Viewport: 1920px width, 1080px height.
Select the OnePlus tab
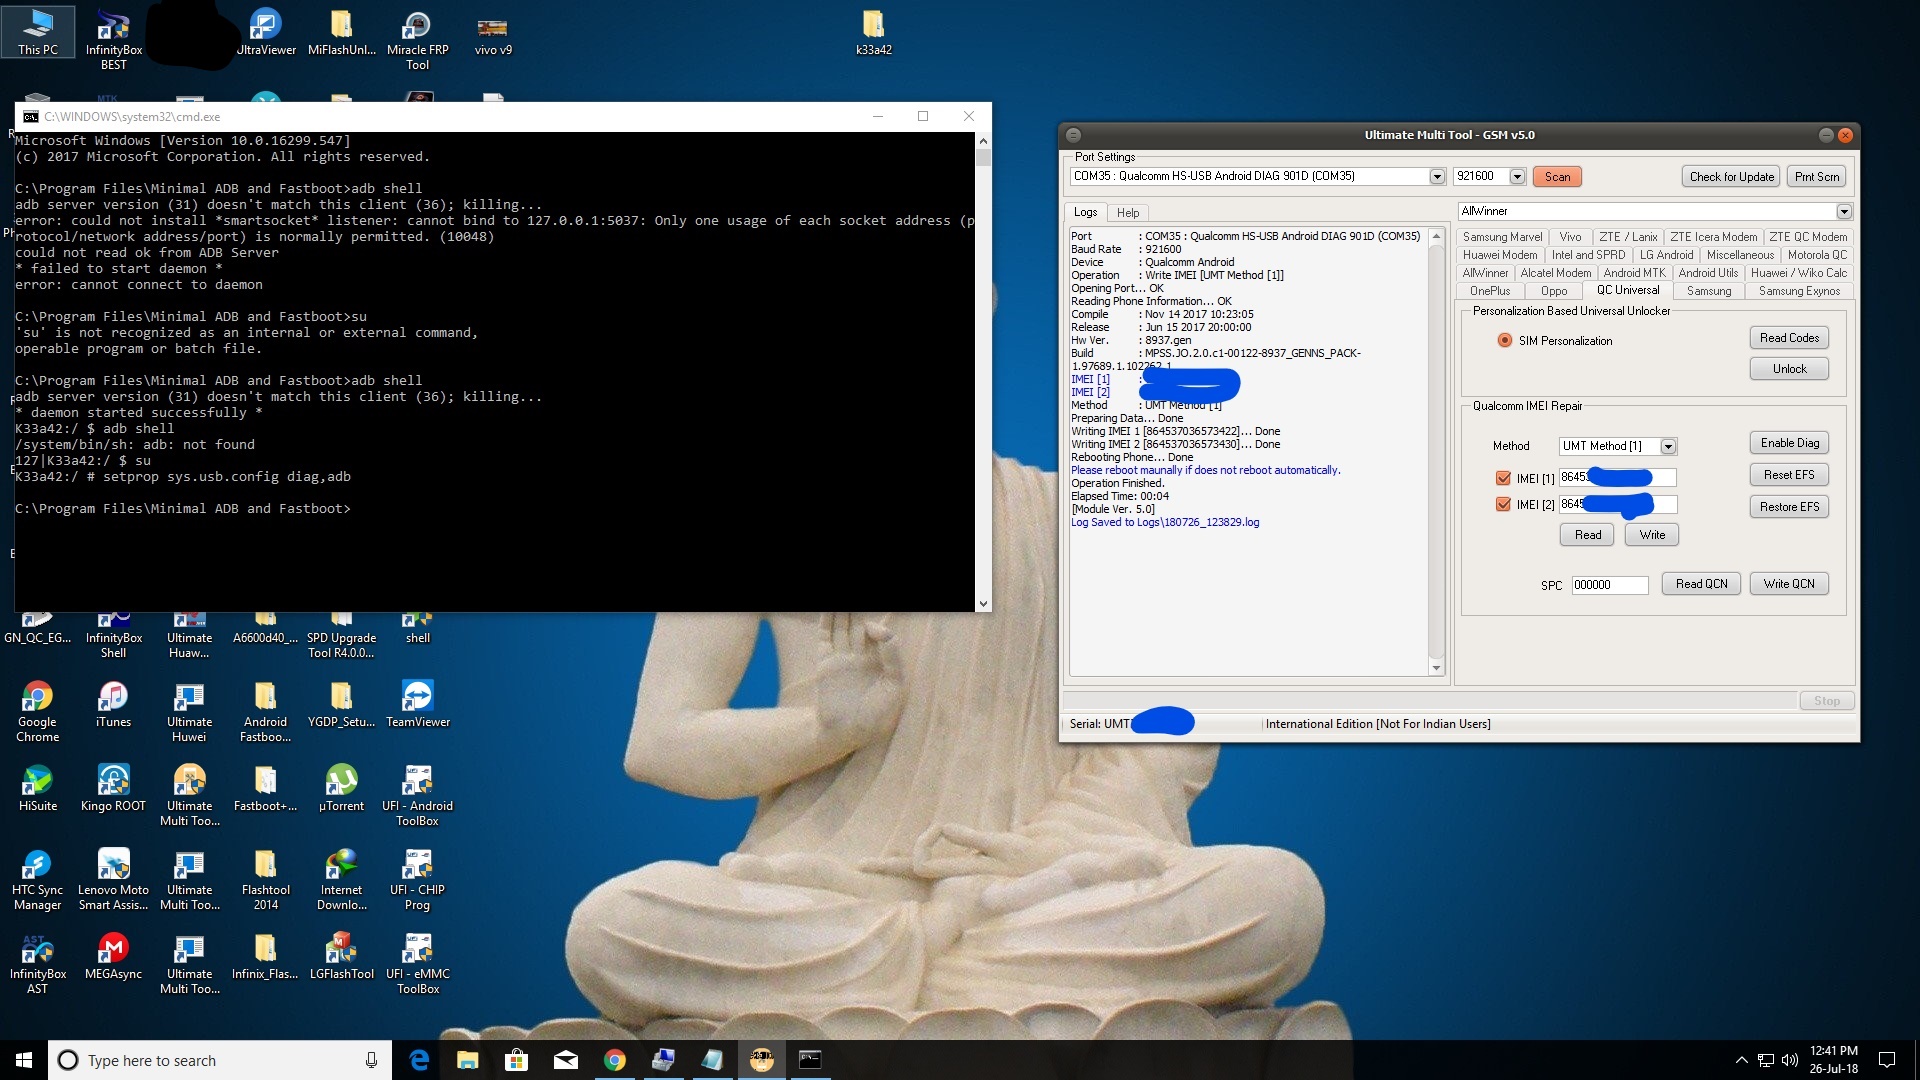click(1490, 291)
